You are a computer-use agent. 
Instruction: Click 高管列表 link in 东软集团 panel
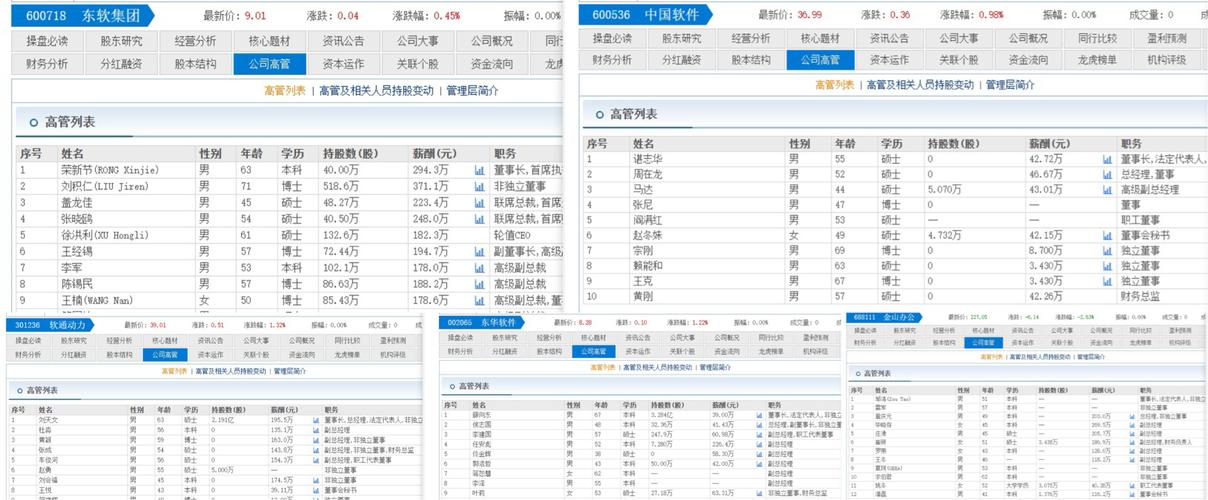(x=287, y=90)
